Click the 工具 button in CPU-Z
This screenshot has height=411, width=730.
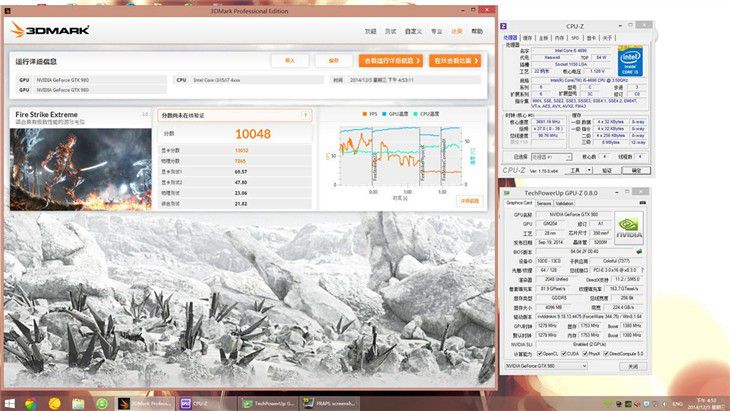coord(575,170)
